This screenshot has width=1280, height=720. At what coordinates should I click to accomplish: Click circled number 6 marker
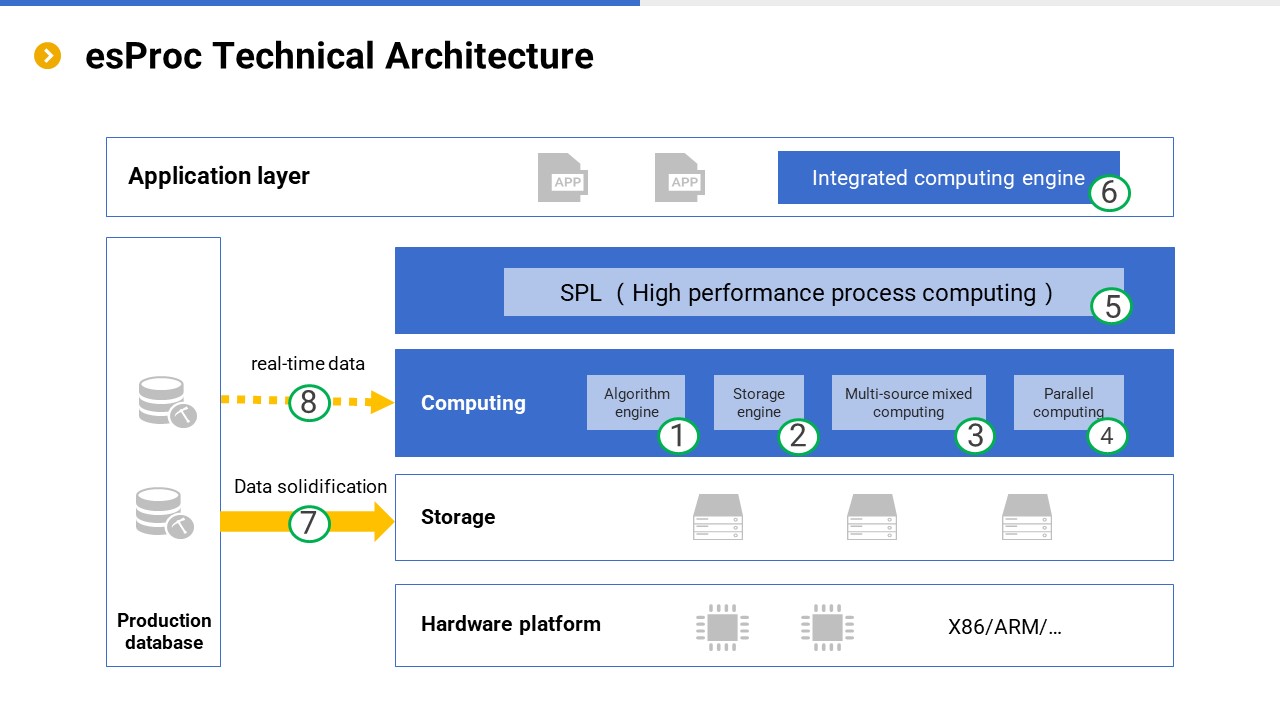tap(1109, 192)
